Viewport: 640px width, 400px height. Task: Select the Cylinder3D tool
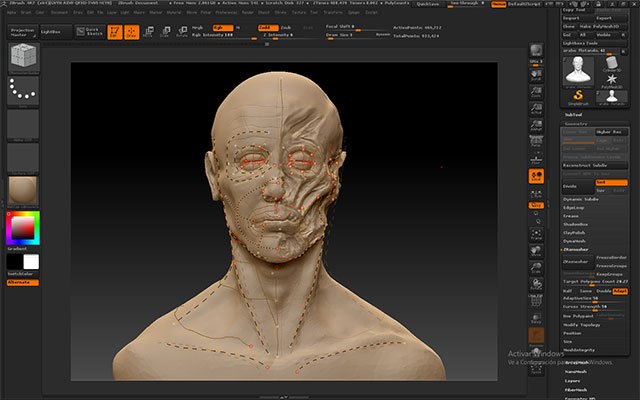(x=611, y=64)
